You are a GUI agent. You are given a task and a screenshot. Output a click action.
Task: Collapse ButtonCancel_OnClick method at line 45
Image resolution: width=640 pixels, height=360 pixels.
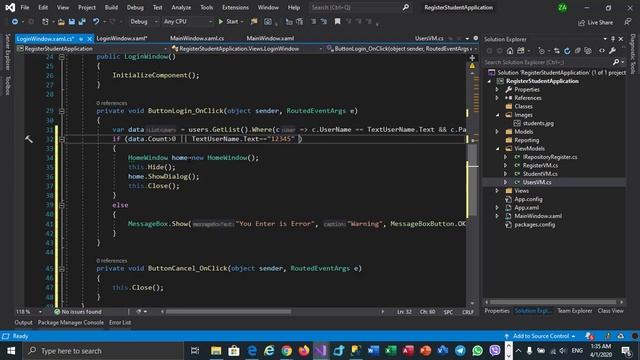pyautogui.click(x=62, y=269)
